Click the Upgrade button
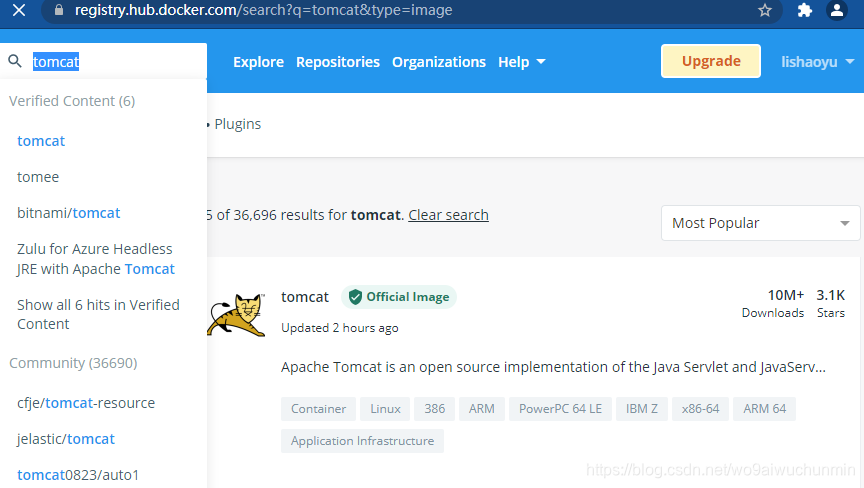The width and height of the screenshot is (864, 488). click(x=711, y=61)
